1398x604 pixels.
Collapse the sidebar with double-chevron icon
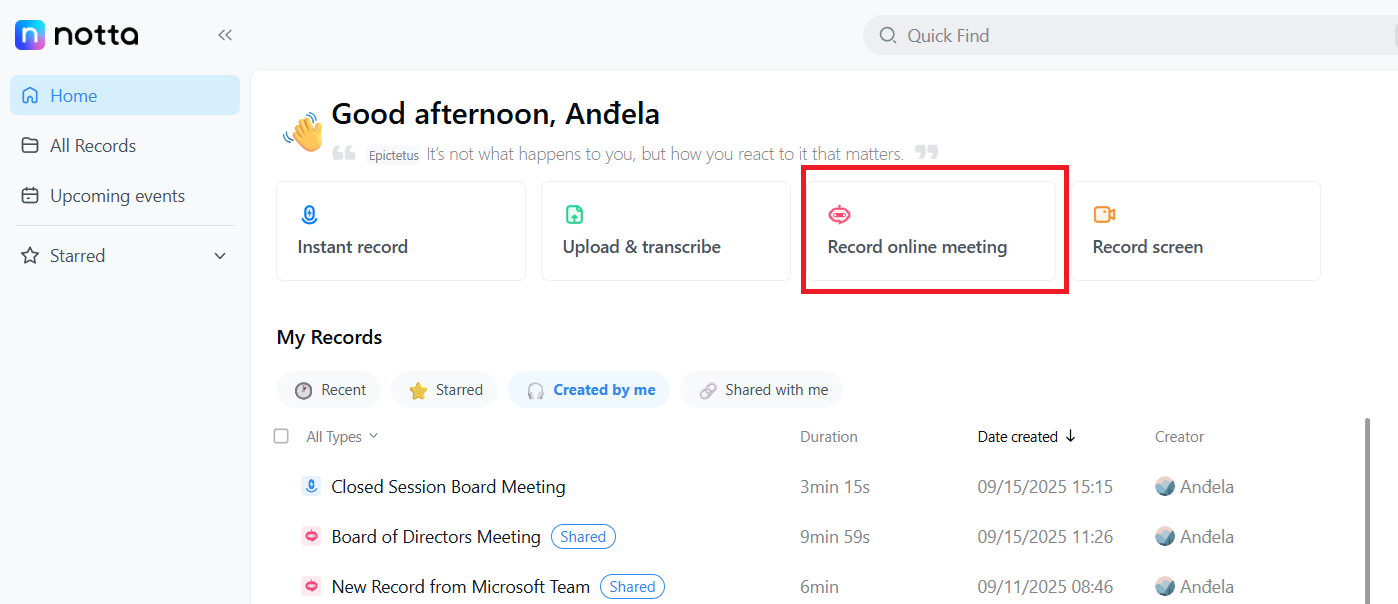pyautogui.click(x=225, y=35)
